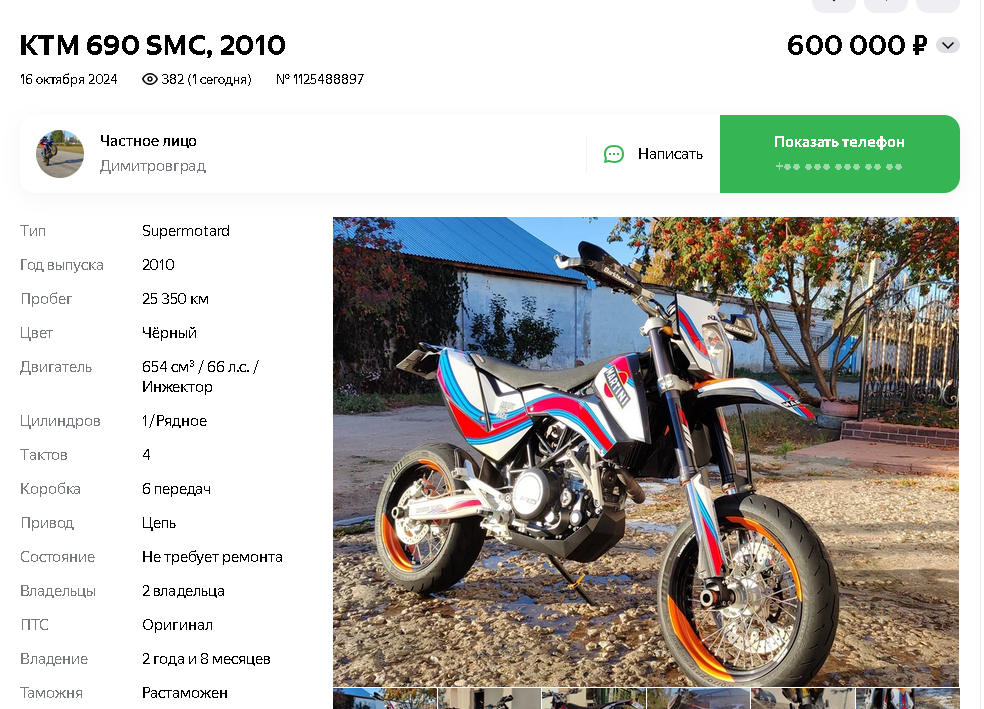The height and width of the screenshot is (709, 984).
Task: Select the last gallery thumbnail in the strip
Action: 907,699
